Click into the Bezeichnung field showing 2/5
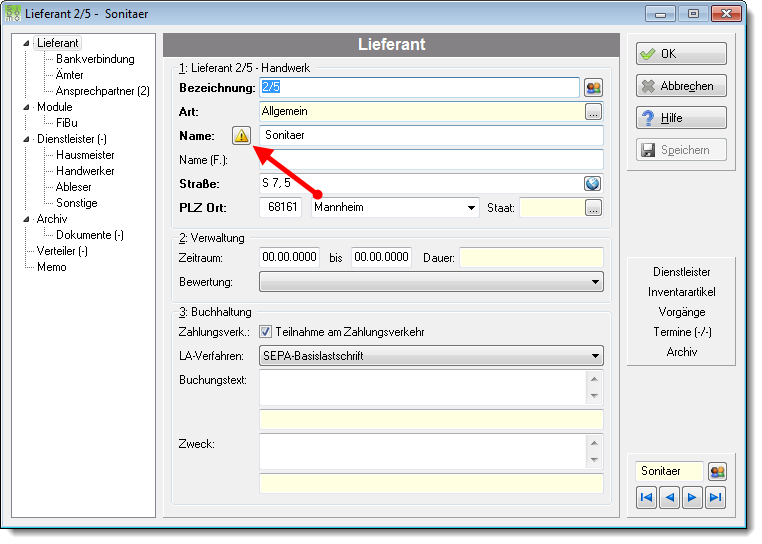 419,88
